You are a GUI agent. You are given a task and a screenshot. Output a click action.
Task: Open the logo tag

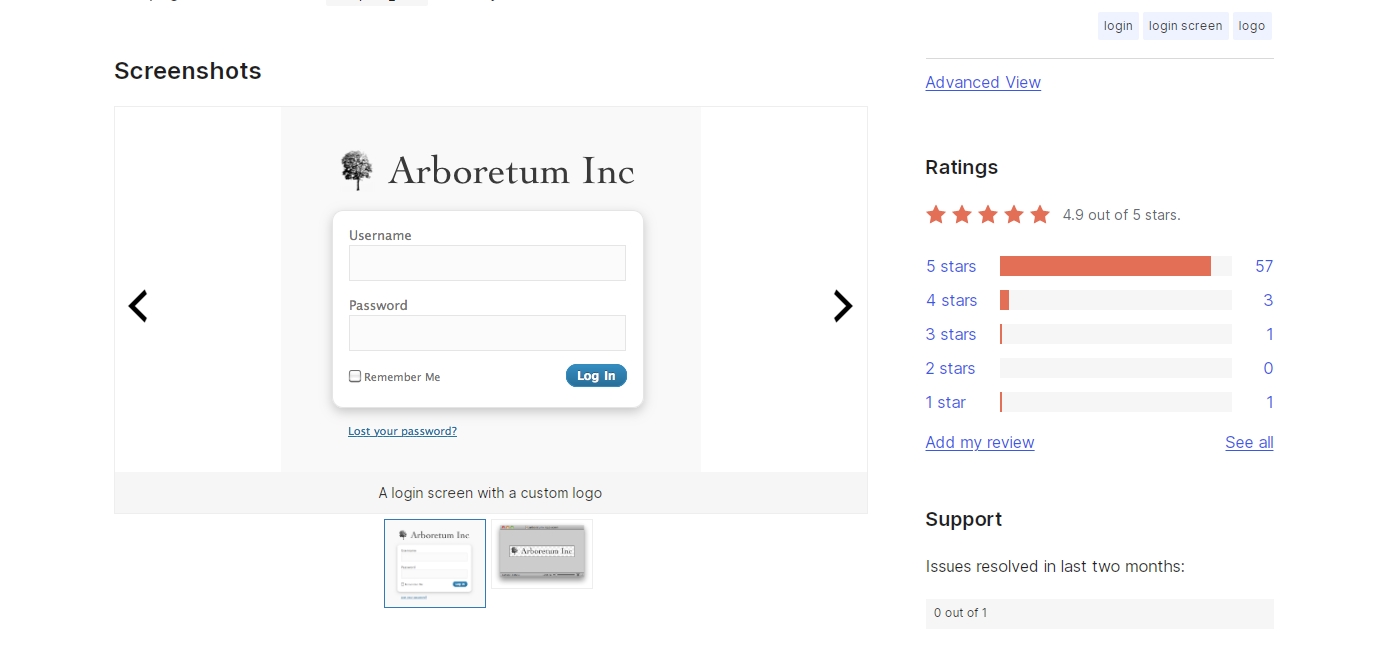1252,26
